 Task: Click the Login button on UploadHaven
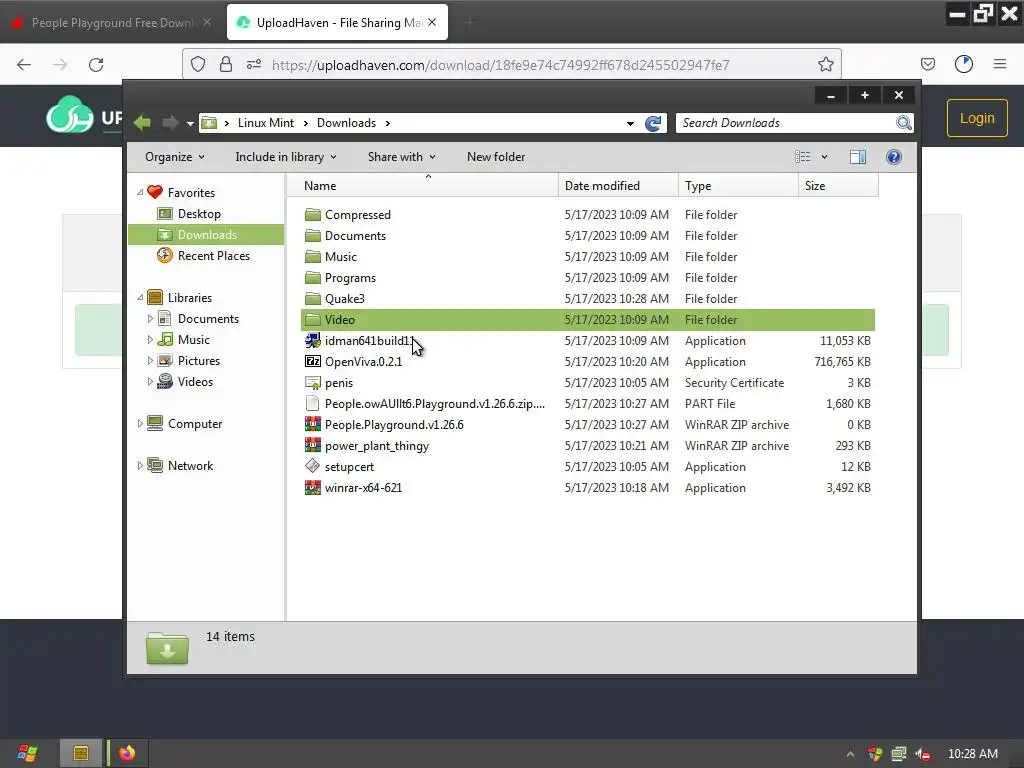pyautogui.click(x=977, y=118)
